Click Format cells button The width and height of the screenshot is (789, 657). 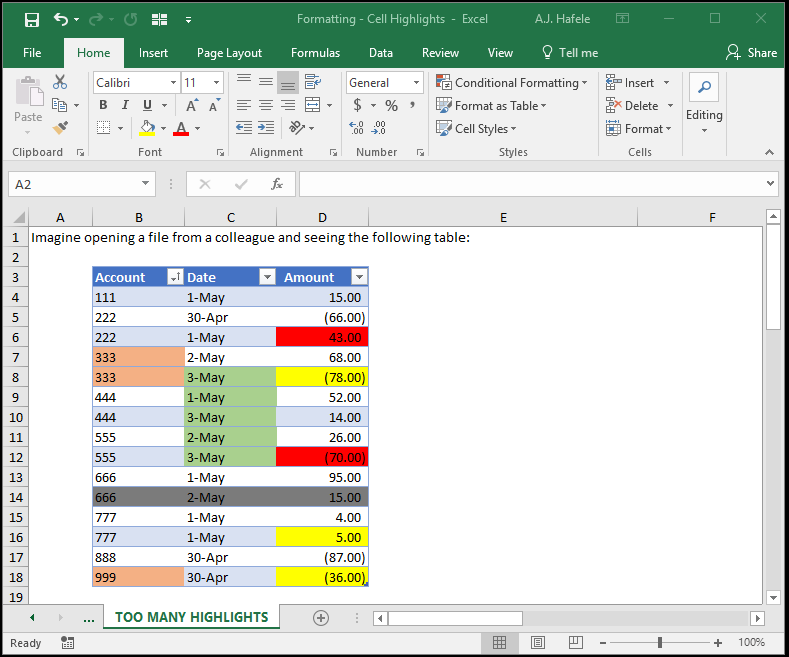pos(639,129)
